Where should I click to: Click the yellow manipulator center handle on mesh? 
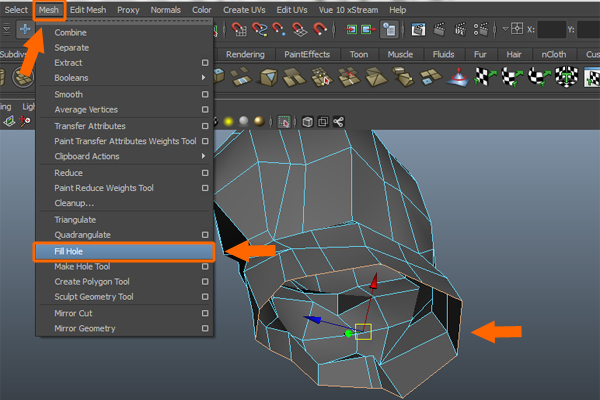pyautogui.click(x=363, y=330)
